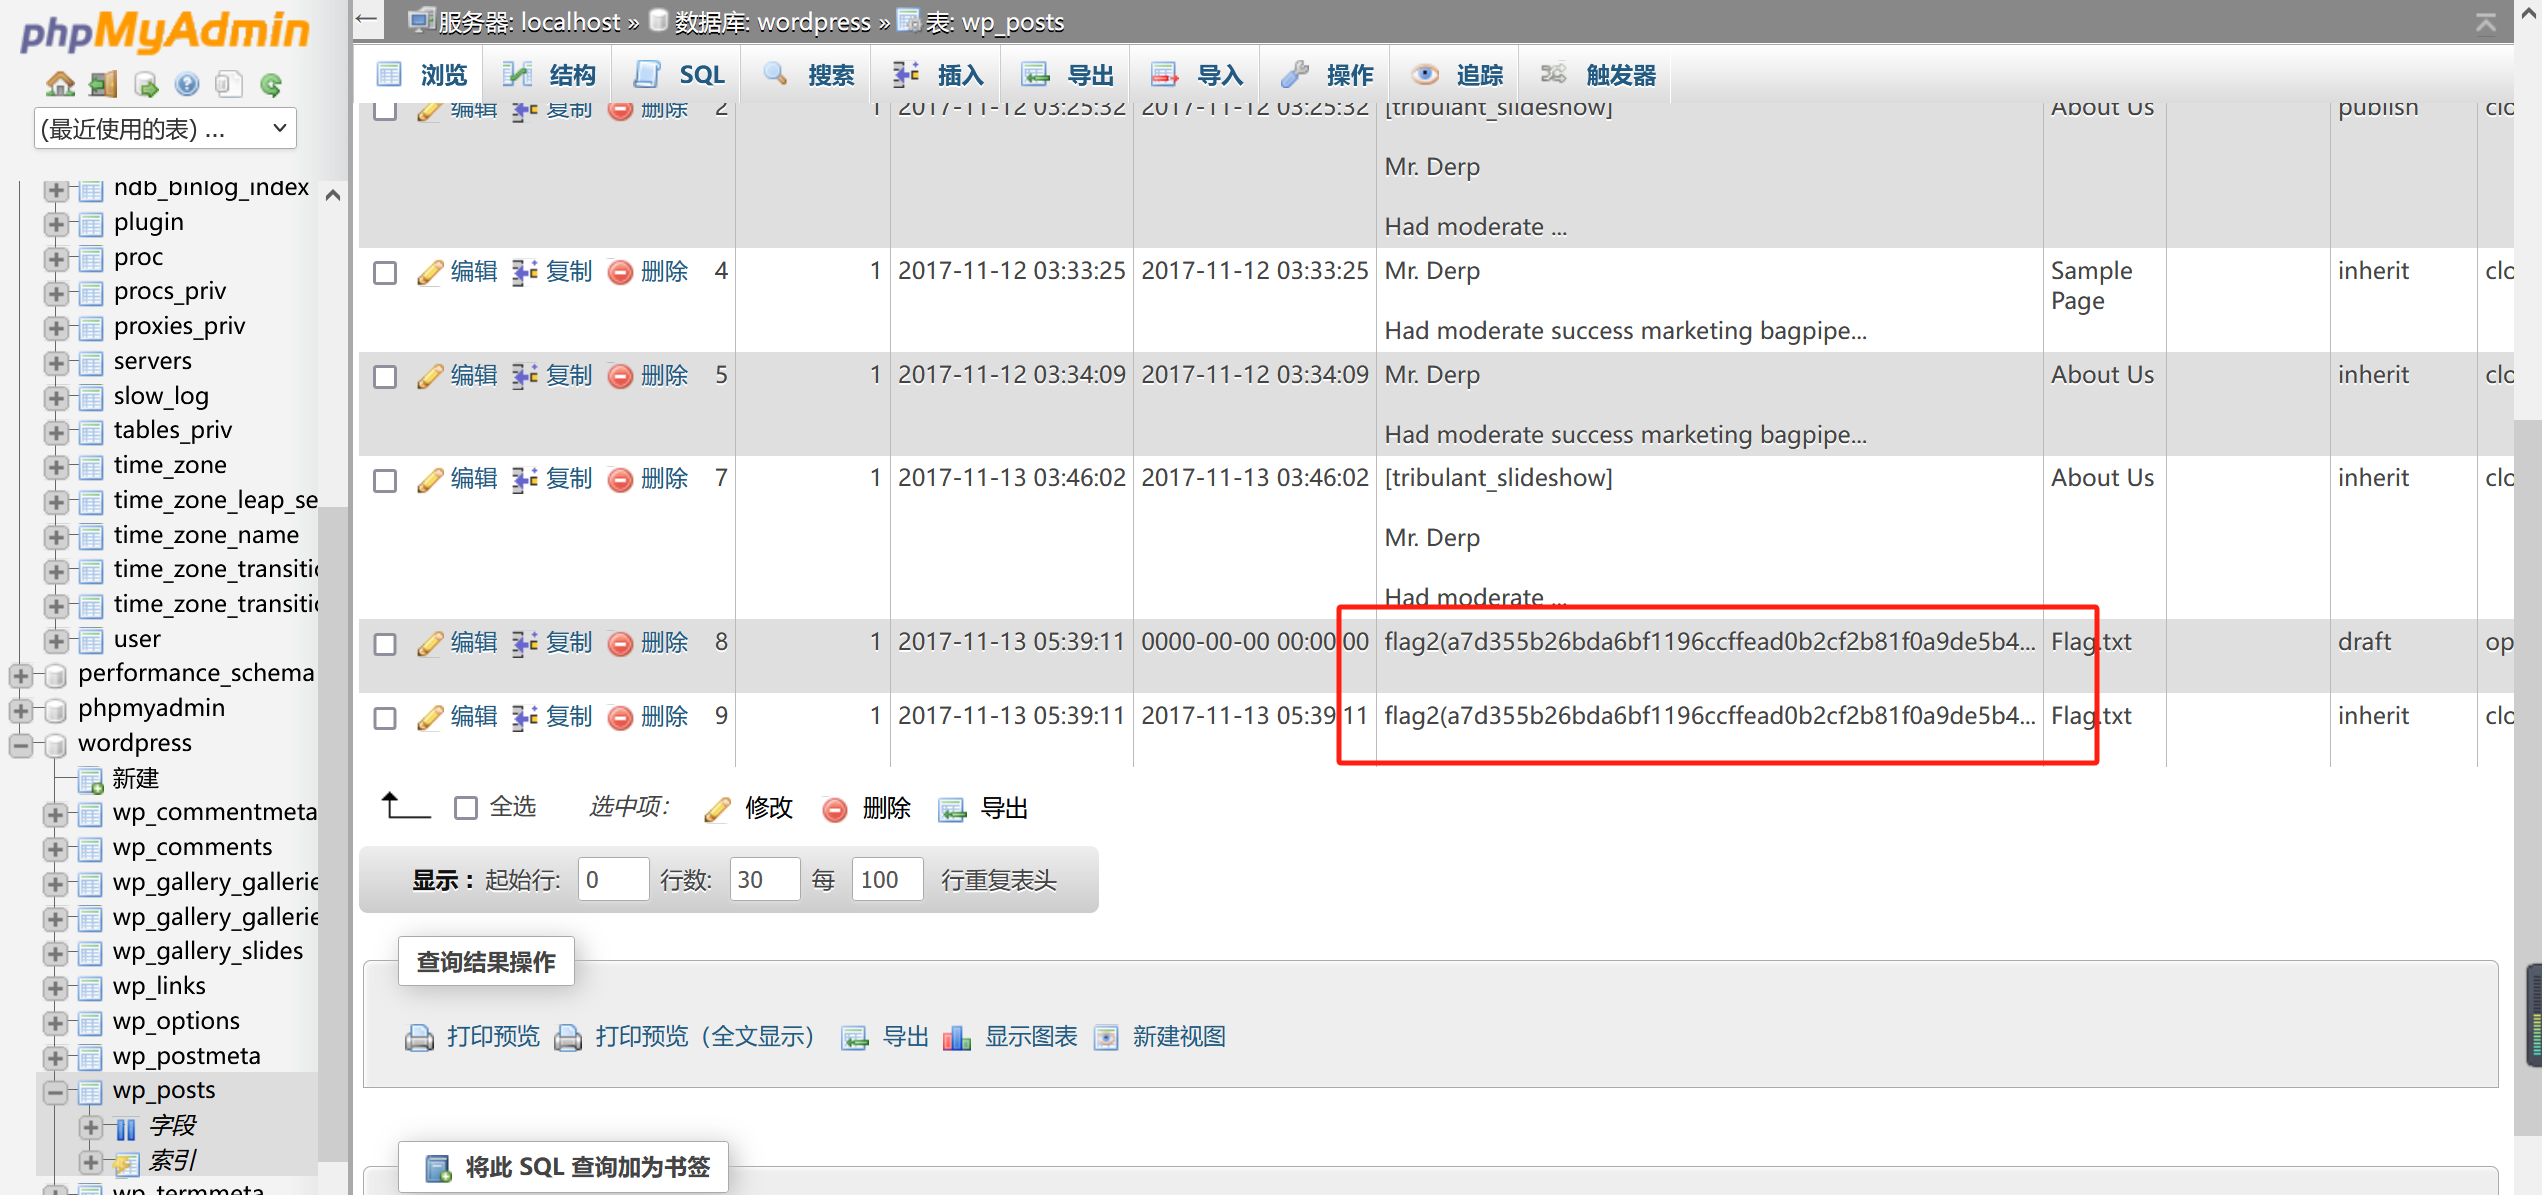This screenshot has width=2542, height=1195.
Task: Click the create view icon
Action: 1106,1038
